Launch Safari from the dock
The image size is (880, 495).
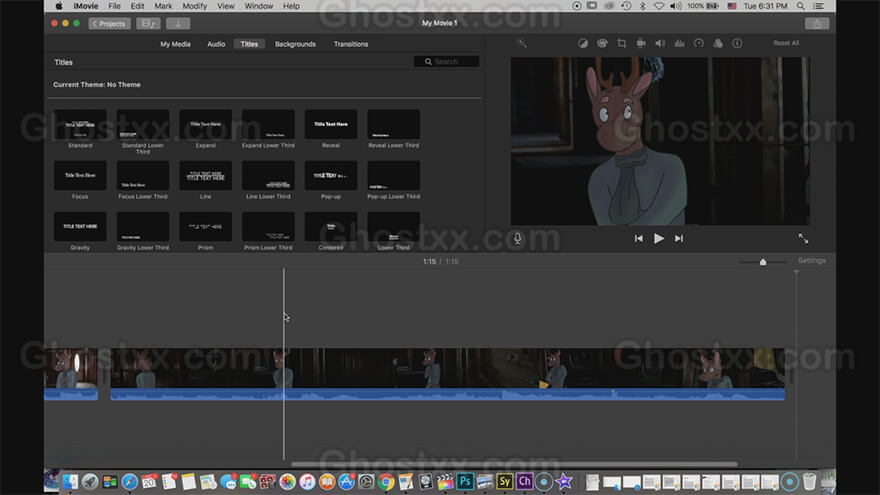pos(130,482)
